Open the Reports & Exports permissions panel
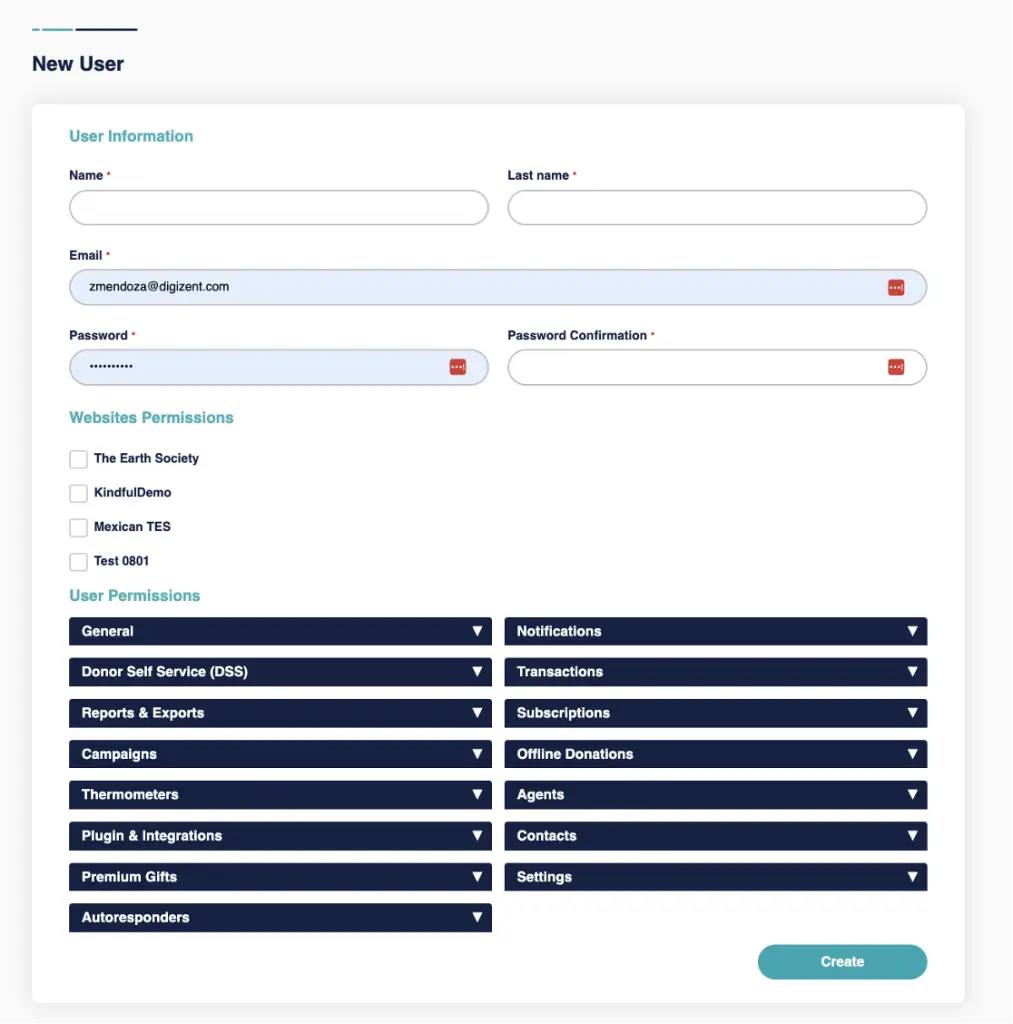Screen dimensions: 1013x1024 pyautogui.click(x=280, y=713)
